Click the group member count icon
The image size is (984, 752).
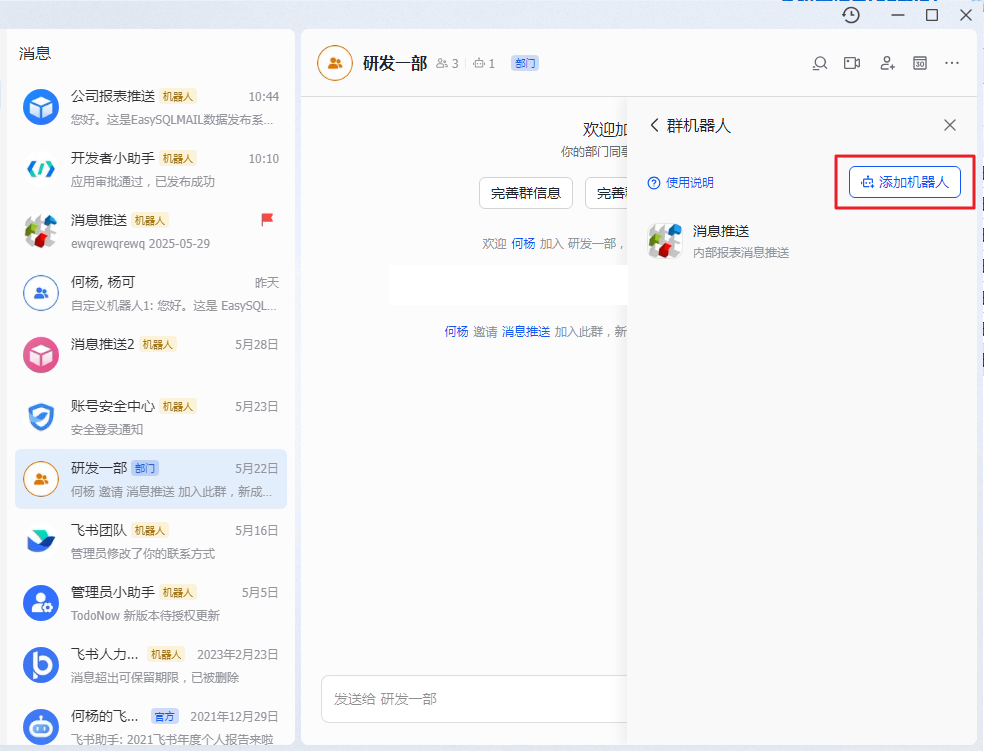(447, 64)
